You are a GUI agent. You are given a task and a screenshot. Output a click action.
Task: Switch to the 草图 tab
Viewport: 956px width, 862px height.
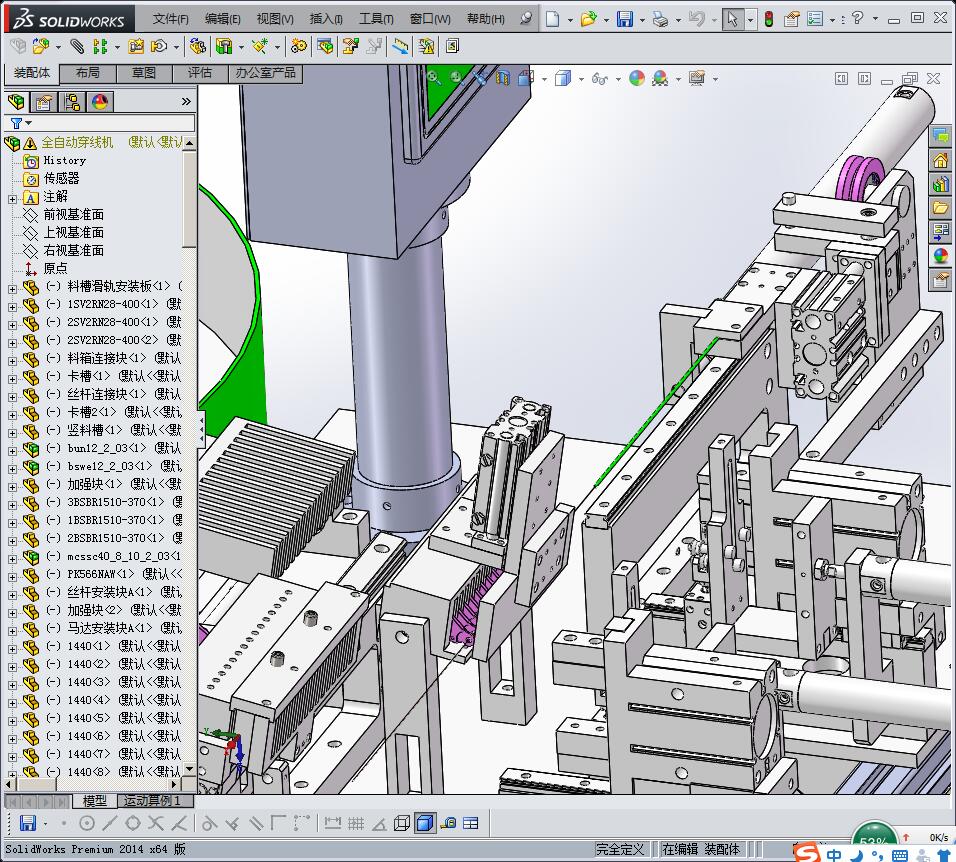144,73
